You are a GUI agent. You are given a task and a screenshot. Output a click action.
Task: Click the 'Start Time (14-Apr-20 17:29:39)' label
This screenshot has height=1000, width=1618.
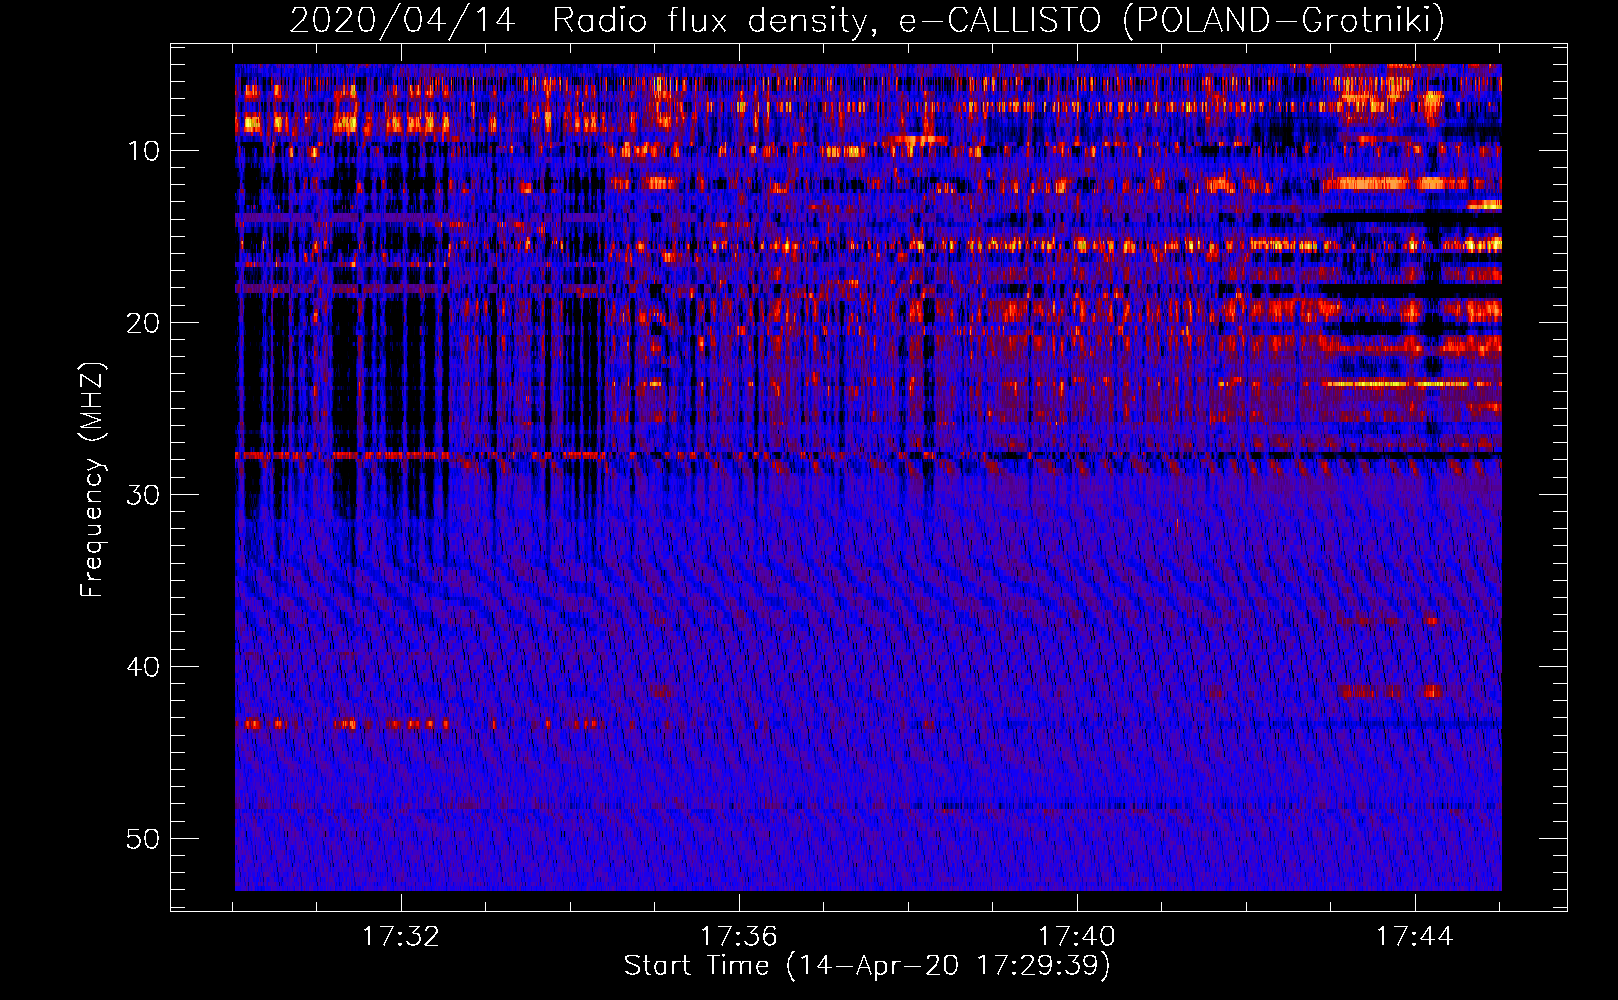point(867,966)
